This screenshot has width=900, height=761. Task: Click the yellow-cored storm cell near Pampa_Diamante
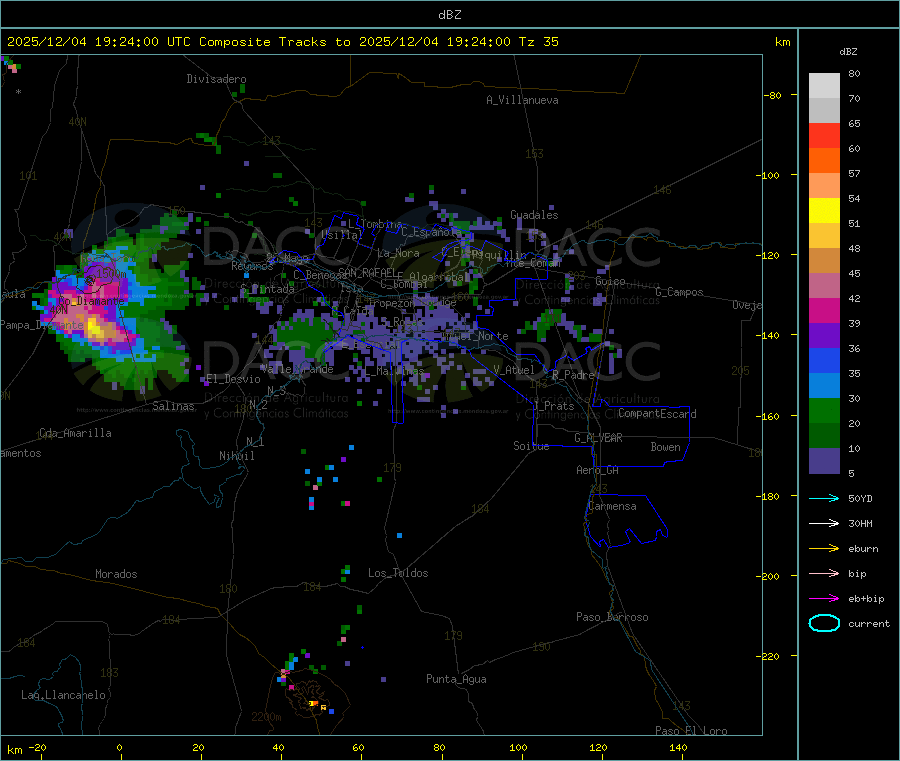[96, 329]
